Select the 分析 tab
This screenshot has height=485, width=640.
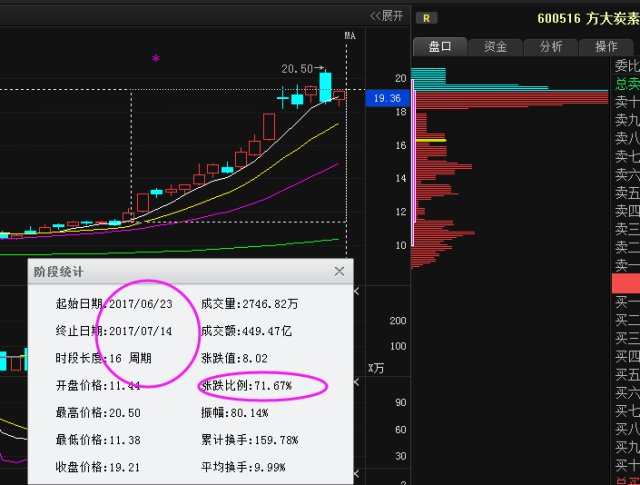550,46
